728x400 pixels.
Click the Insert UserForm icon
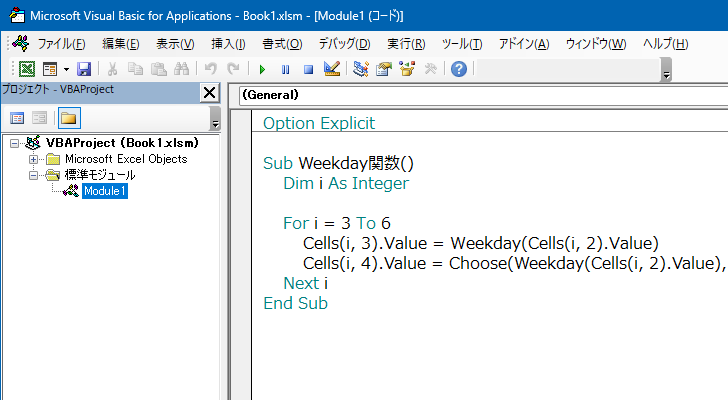pos(50,69)
